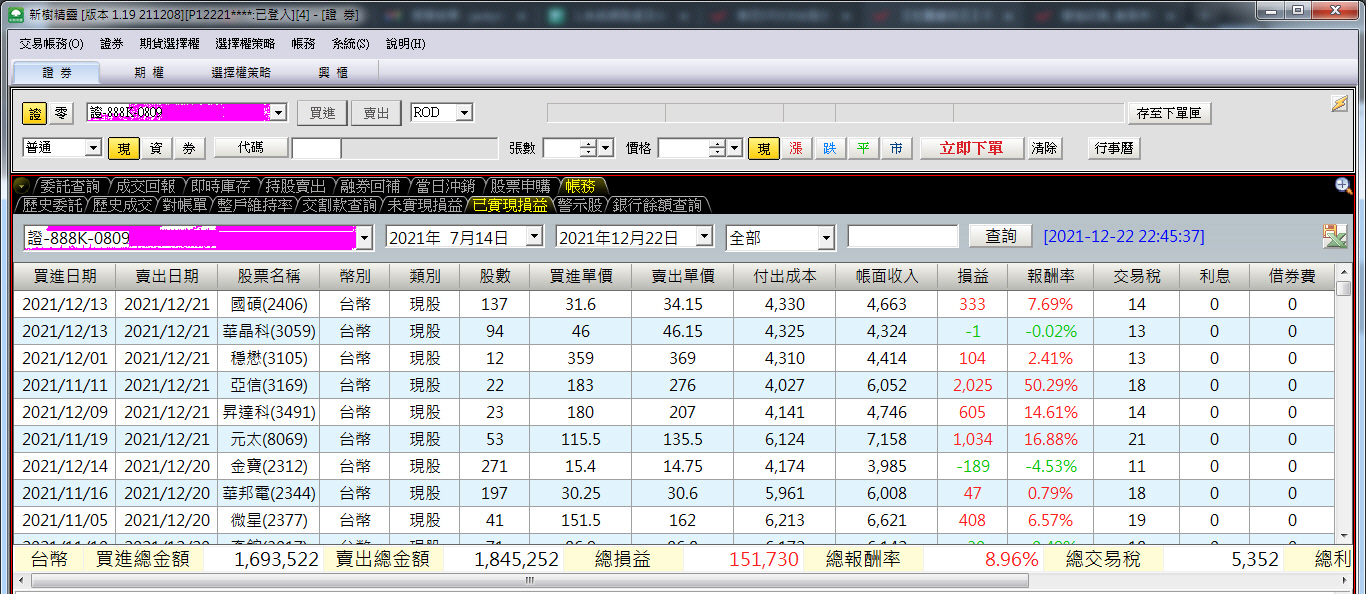
Task: Click the 張數 quantity spinner arrows
Action: (588, 148)
